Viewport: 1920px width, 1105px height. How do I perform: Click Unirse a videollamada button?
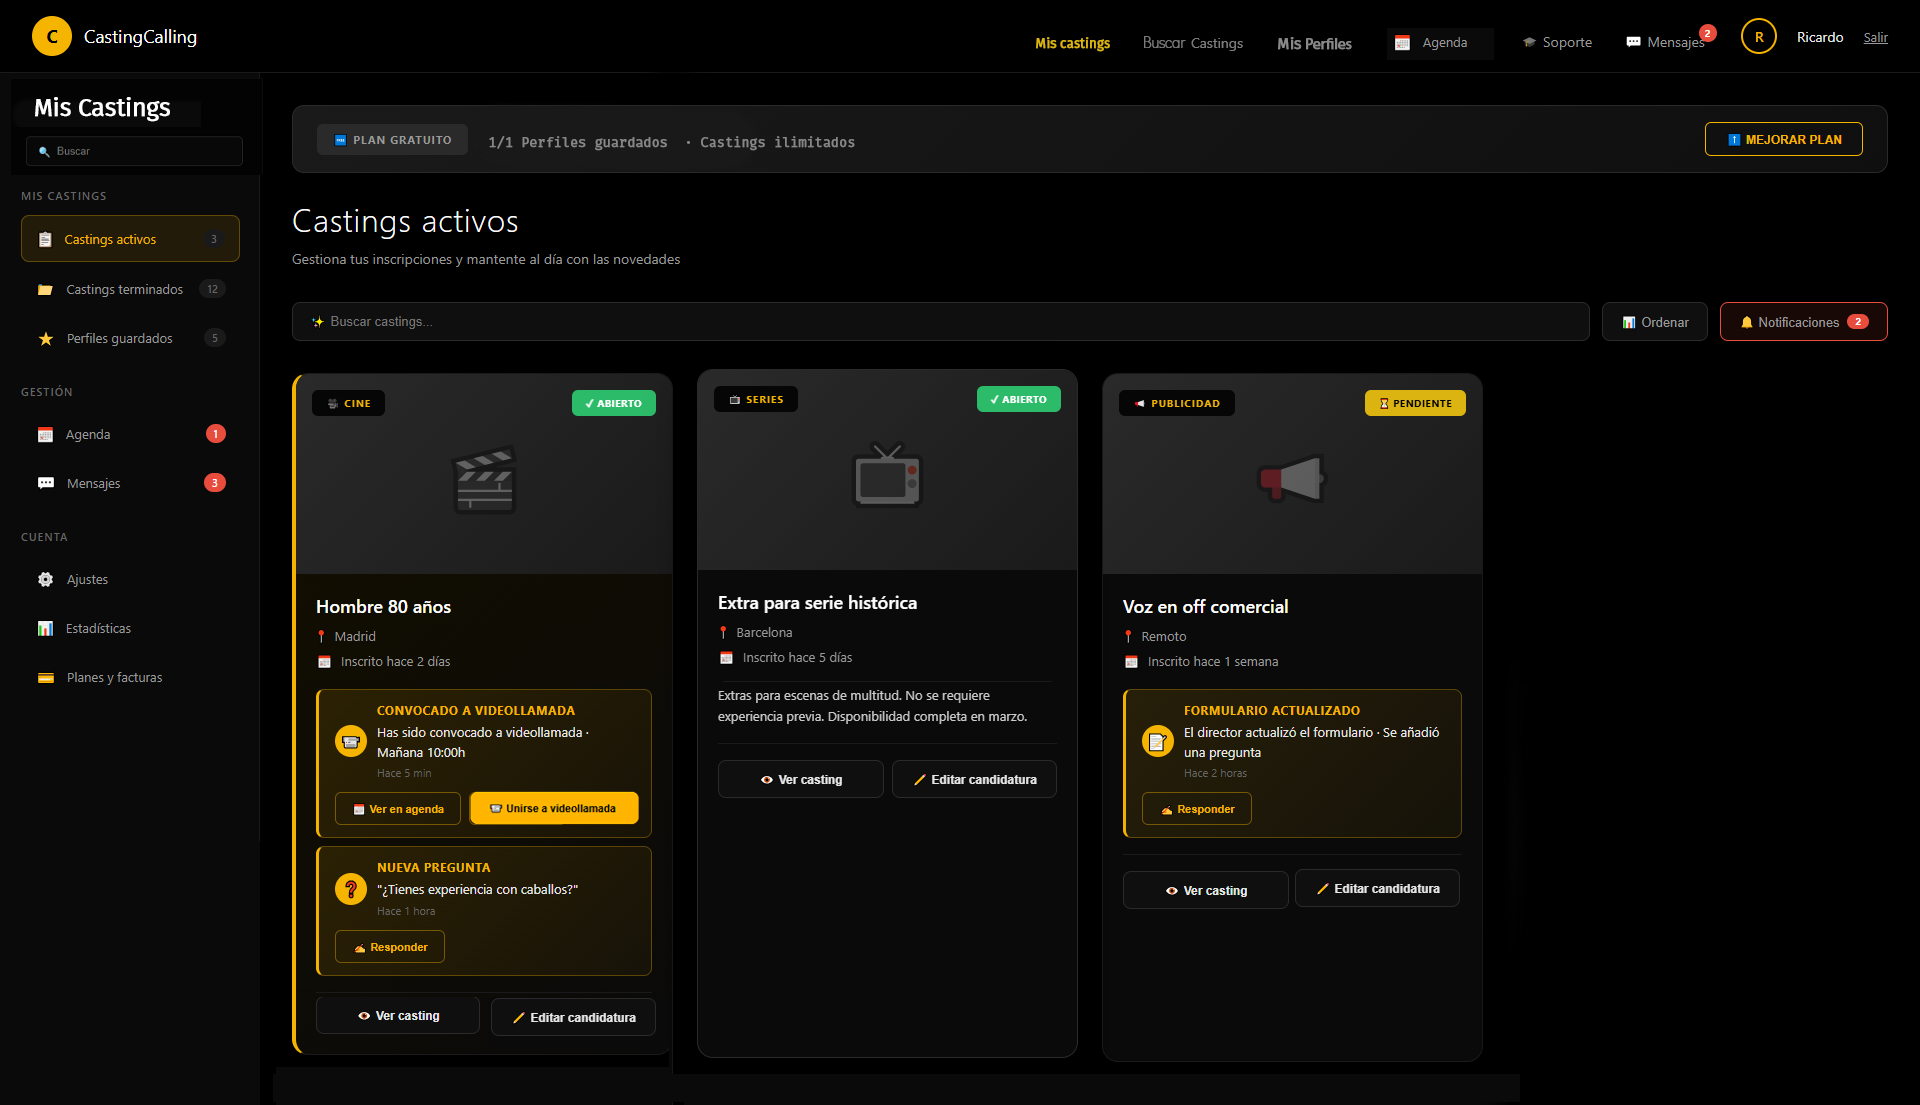(553, 808)
